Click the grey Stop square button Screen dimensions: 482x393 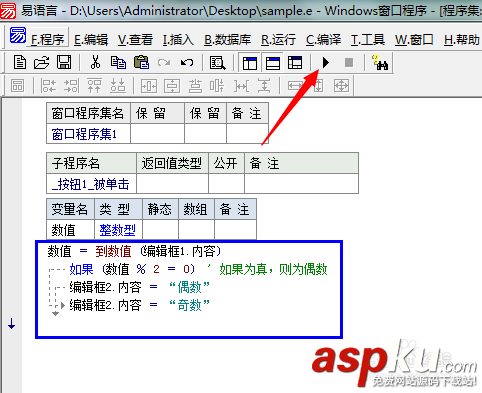coord(349,62)
